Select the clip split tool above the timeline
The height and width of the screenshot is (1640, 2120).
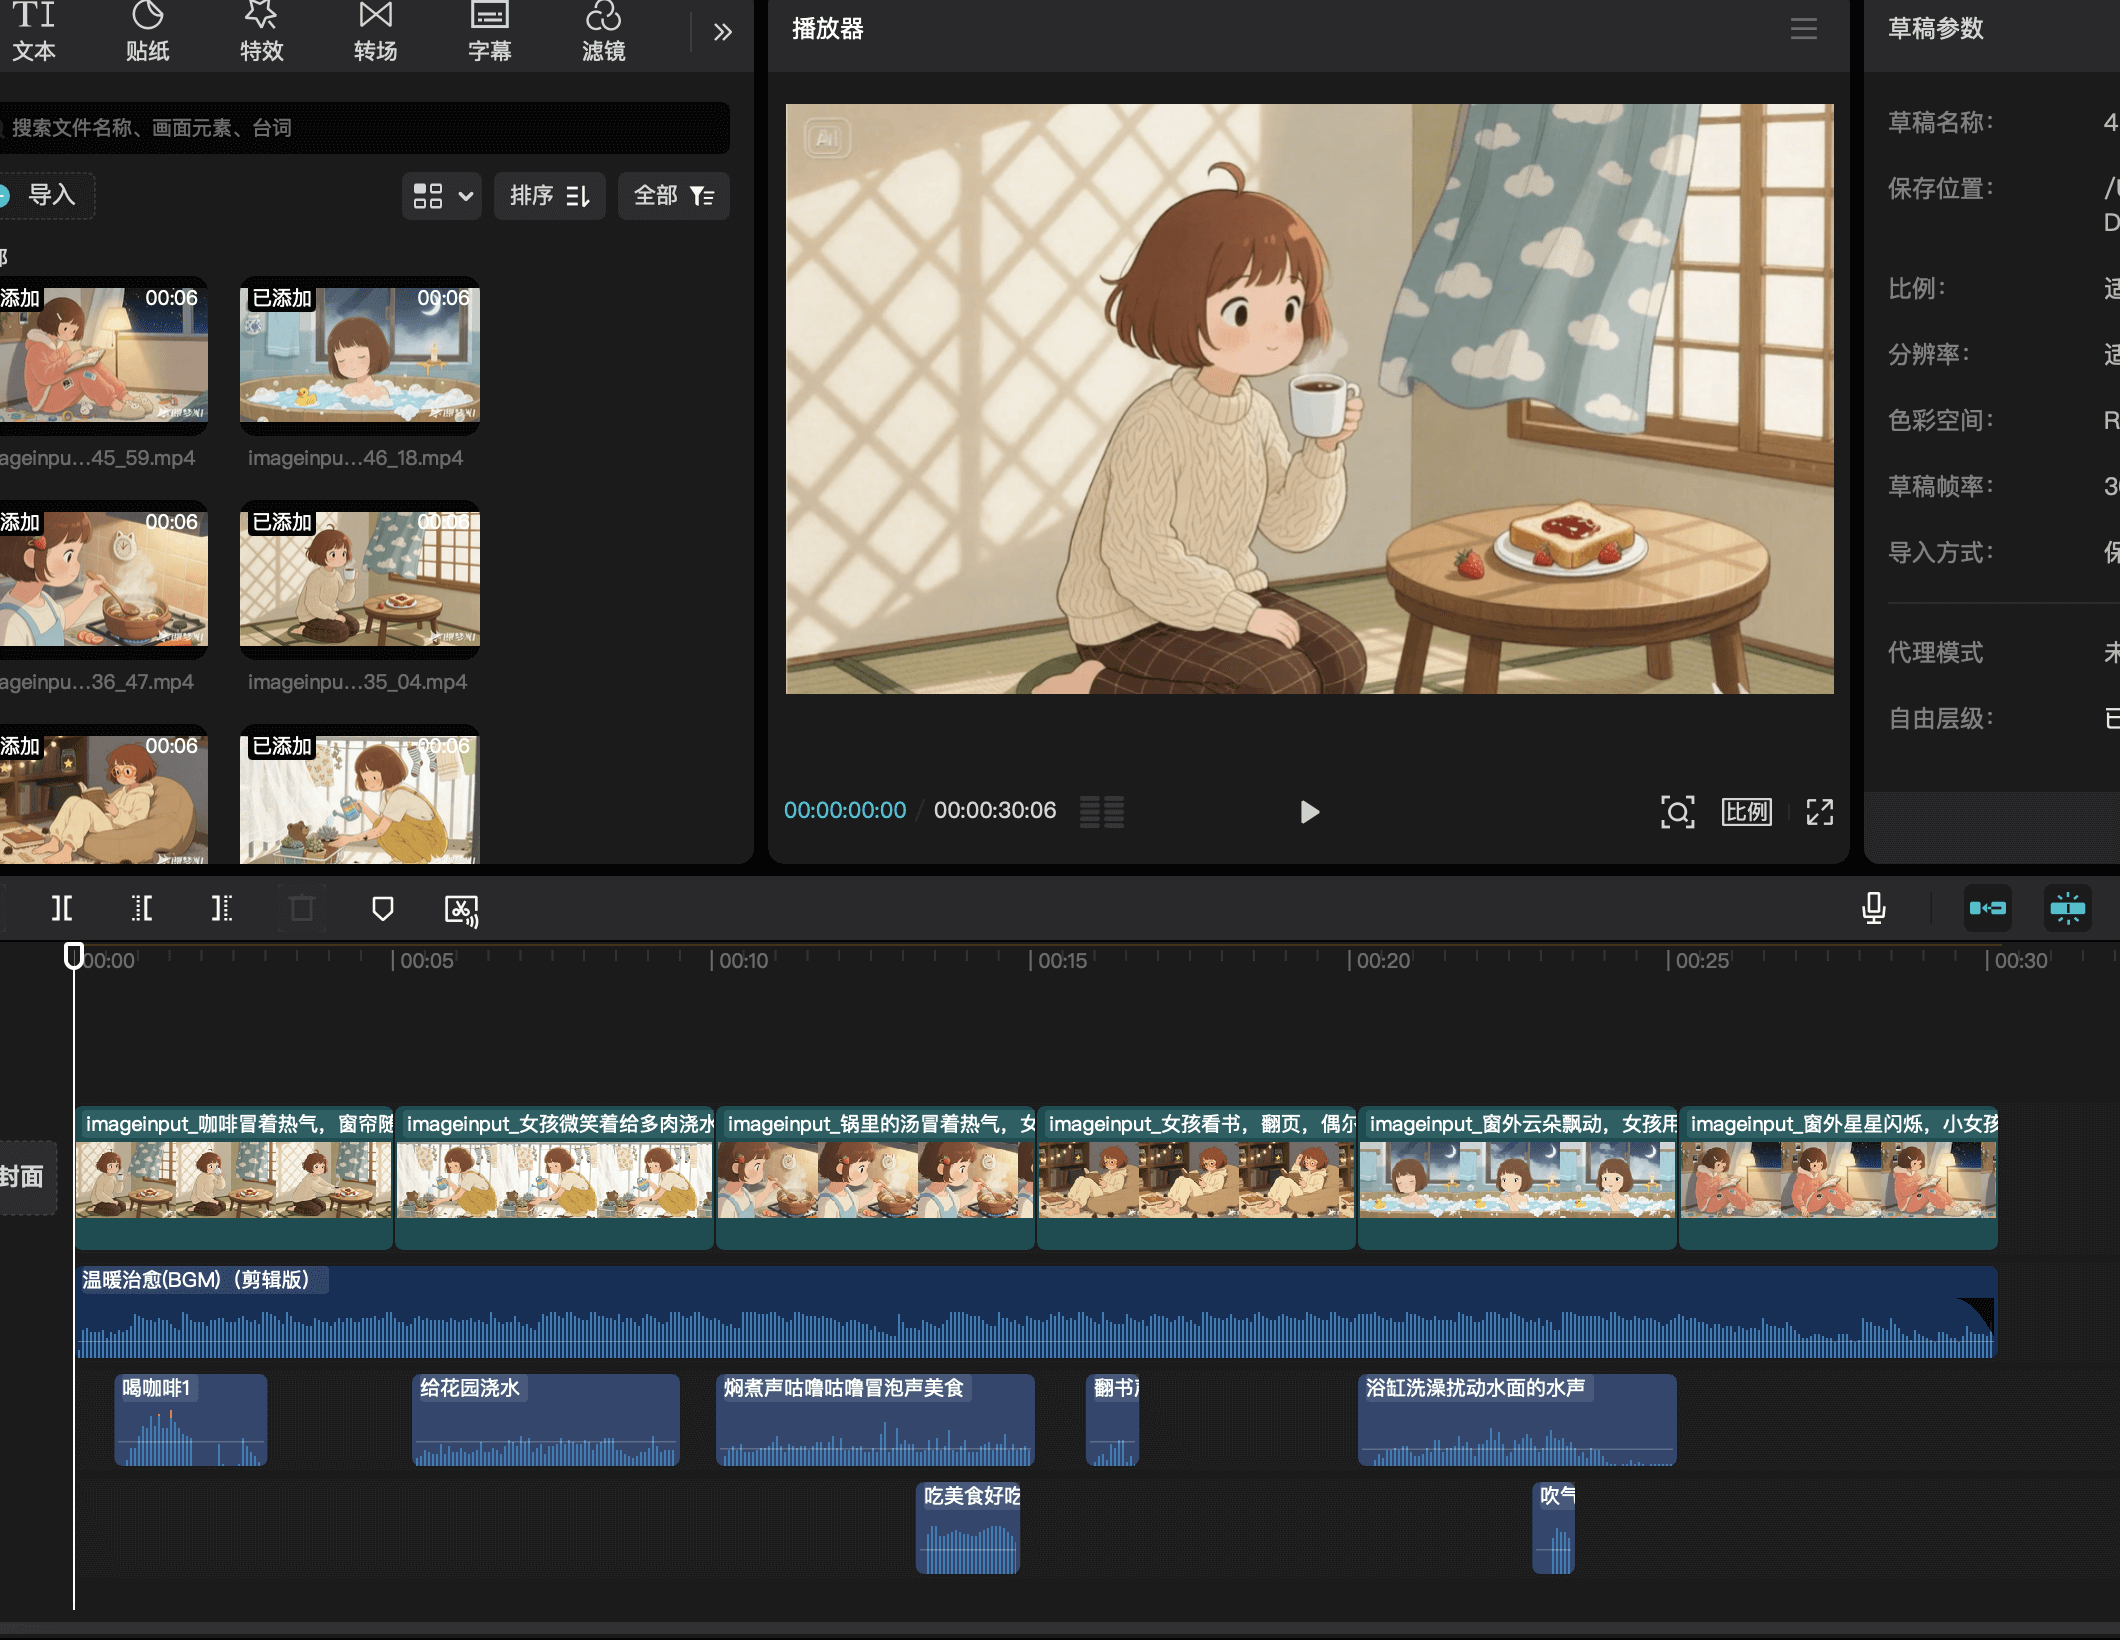[62, 909]
